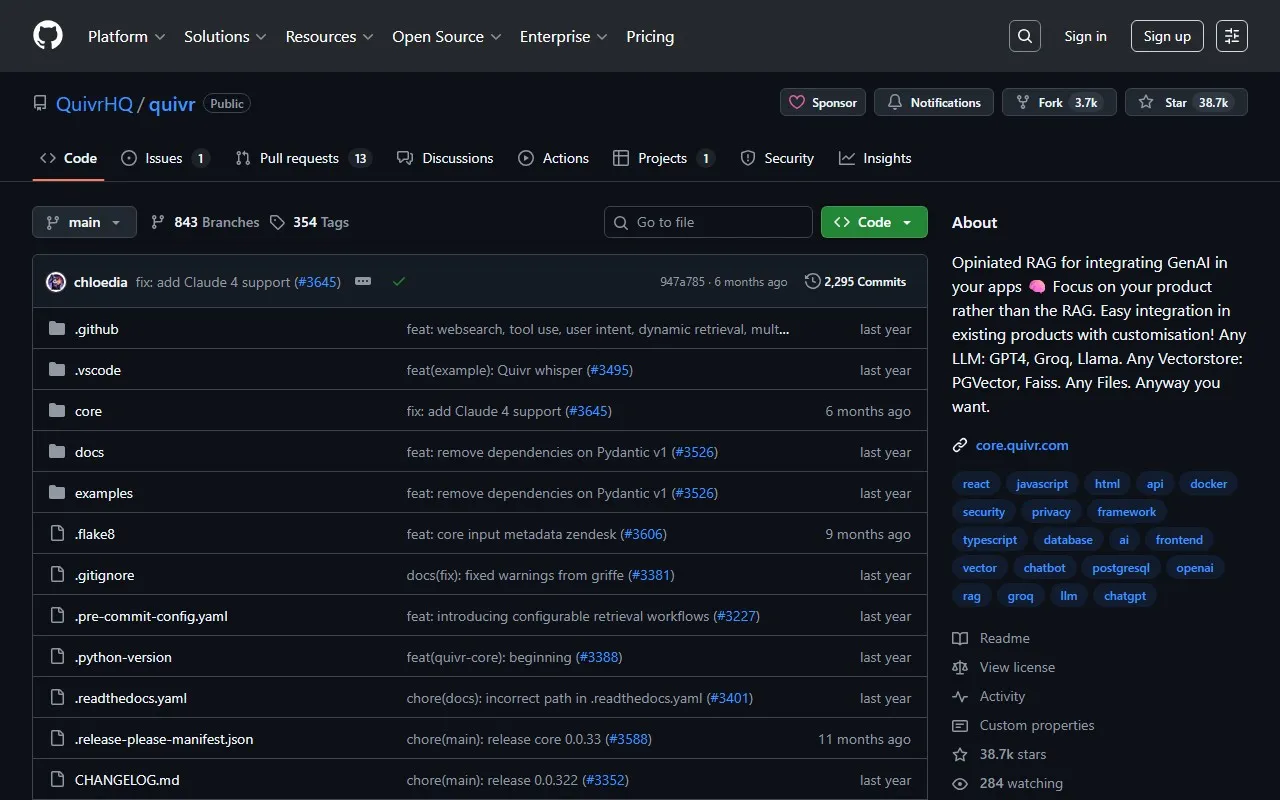Viewport: 1280px width, 800px height.
Task: Click the chloedia avatar thumbnail
Action: pyautogui.click(x=56, y=282)
